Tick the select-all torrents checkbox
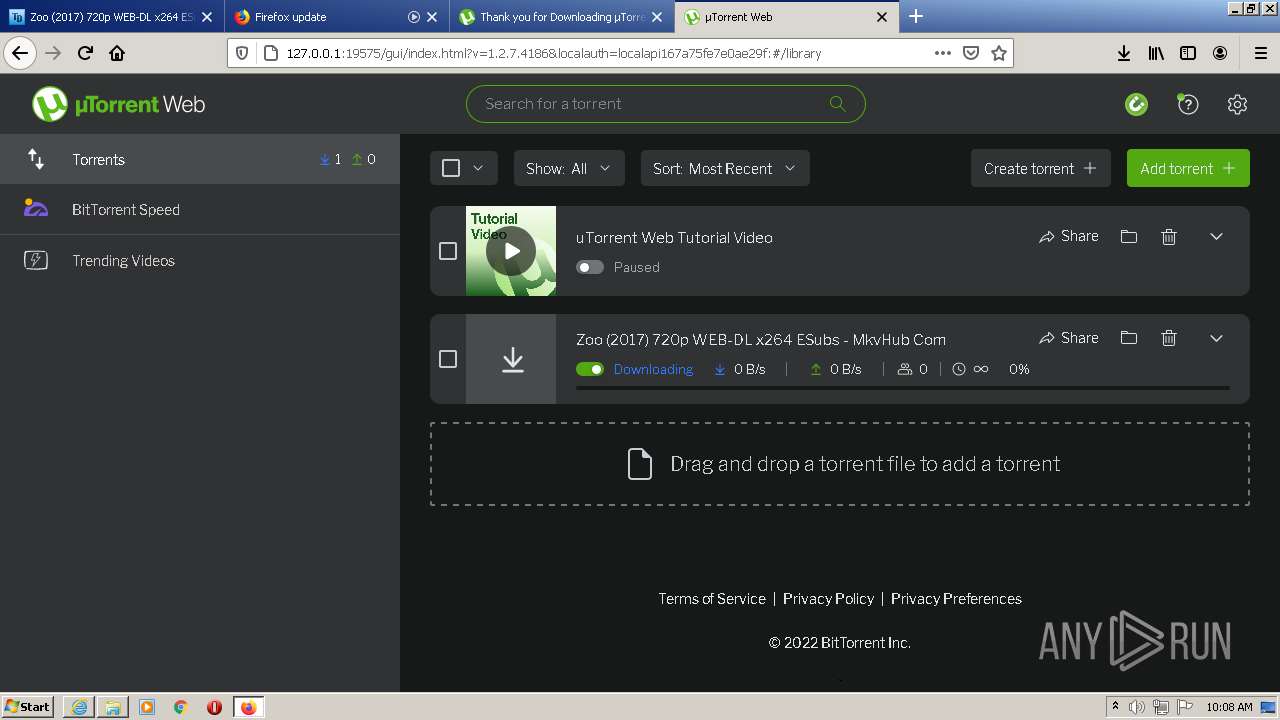The width and height of the screenshot is (1280, 720). click(451, 168)
